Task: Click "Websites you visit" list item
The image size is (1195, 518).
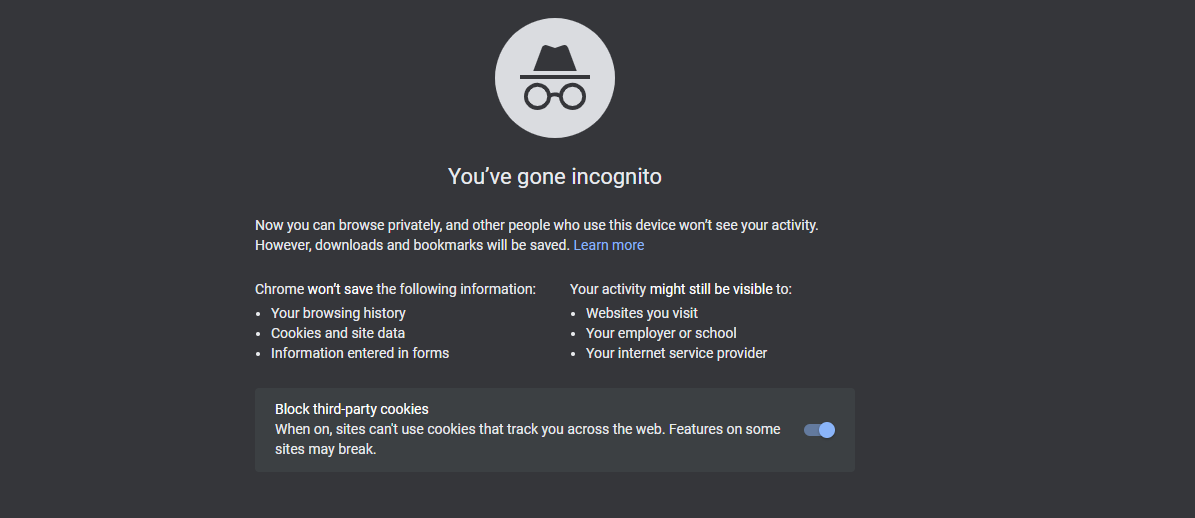Action: coord(642,313)
